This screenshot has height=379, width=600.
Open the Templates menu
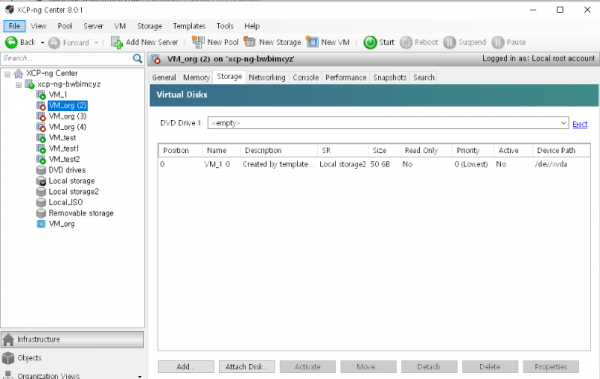(x=189, y=26)
